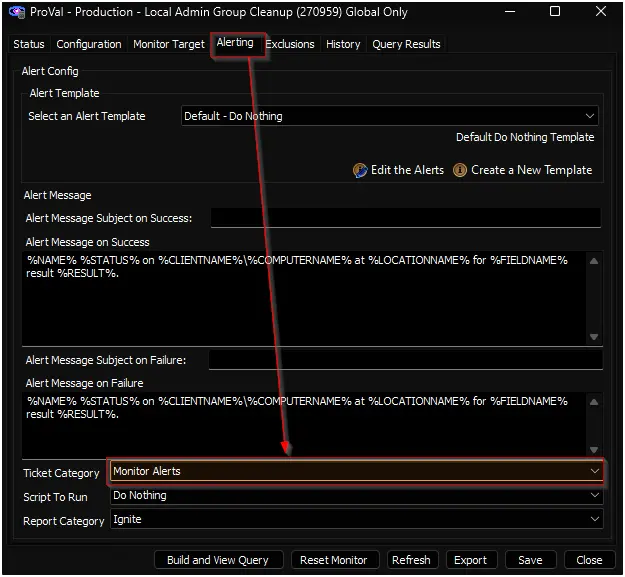Click failure message scrollbar up arrow
This screenshot has height=577, width=625.
click(x=594, y=402)
